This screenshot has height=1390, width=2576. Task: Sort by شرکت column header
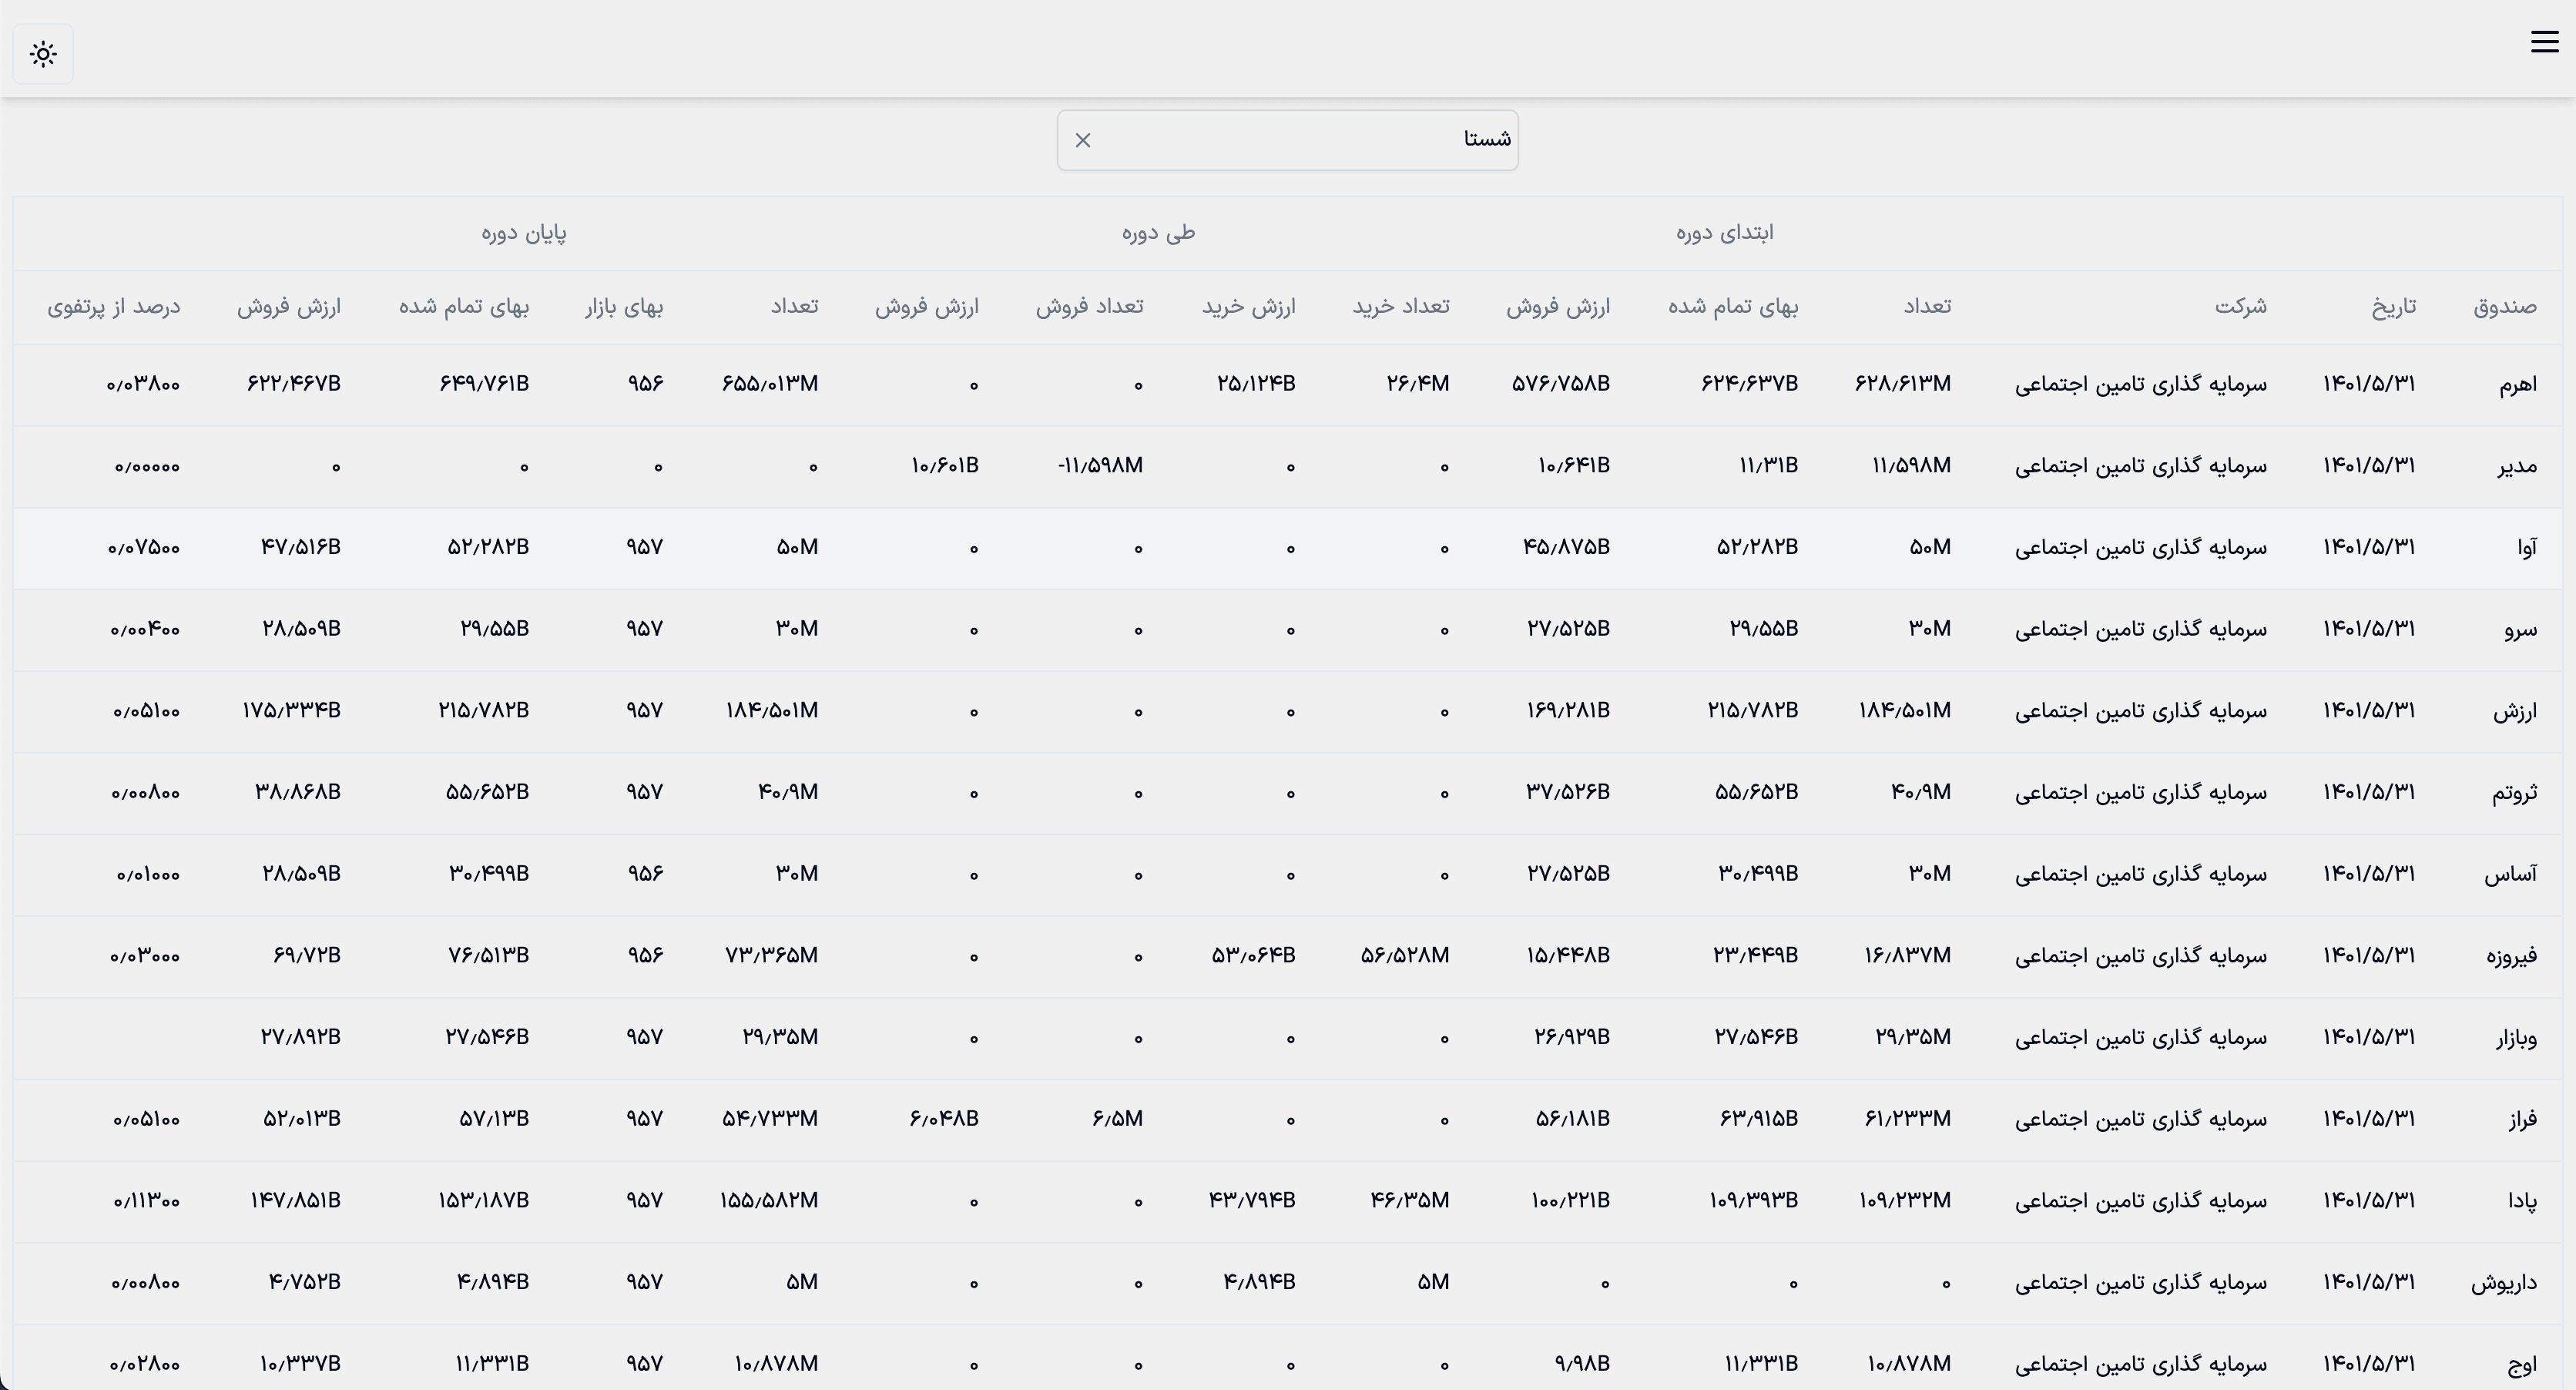pyautogui.click(x=2240, y=307)
